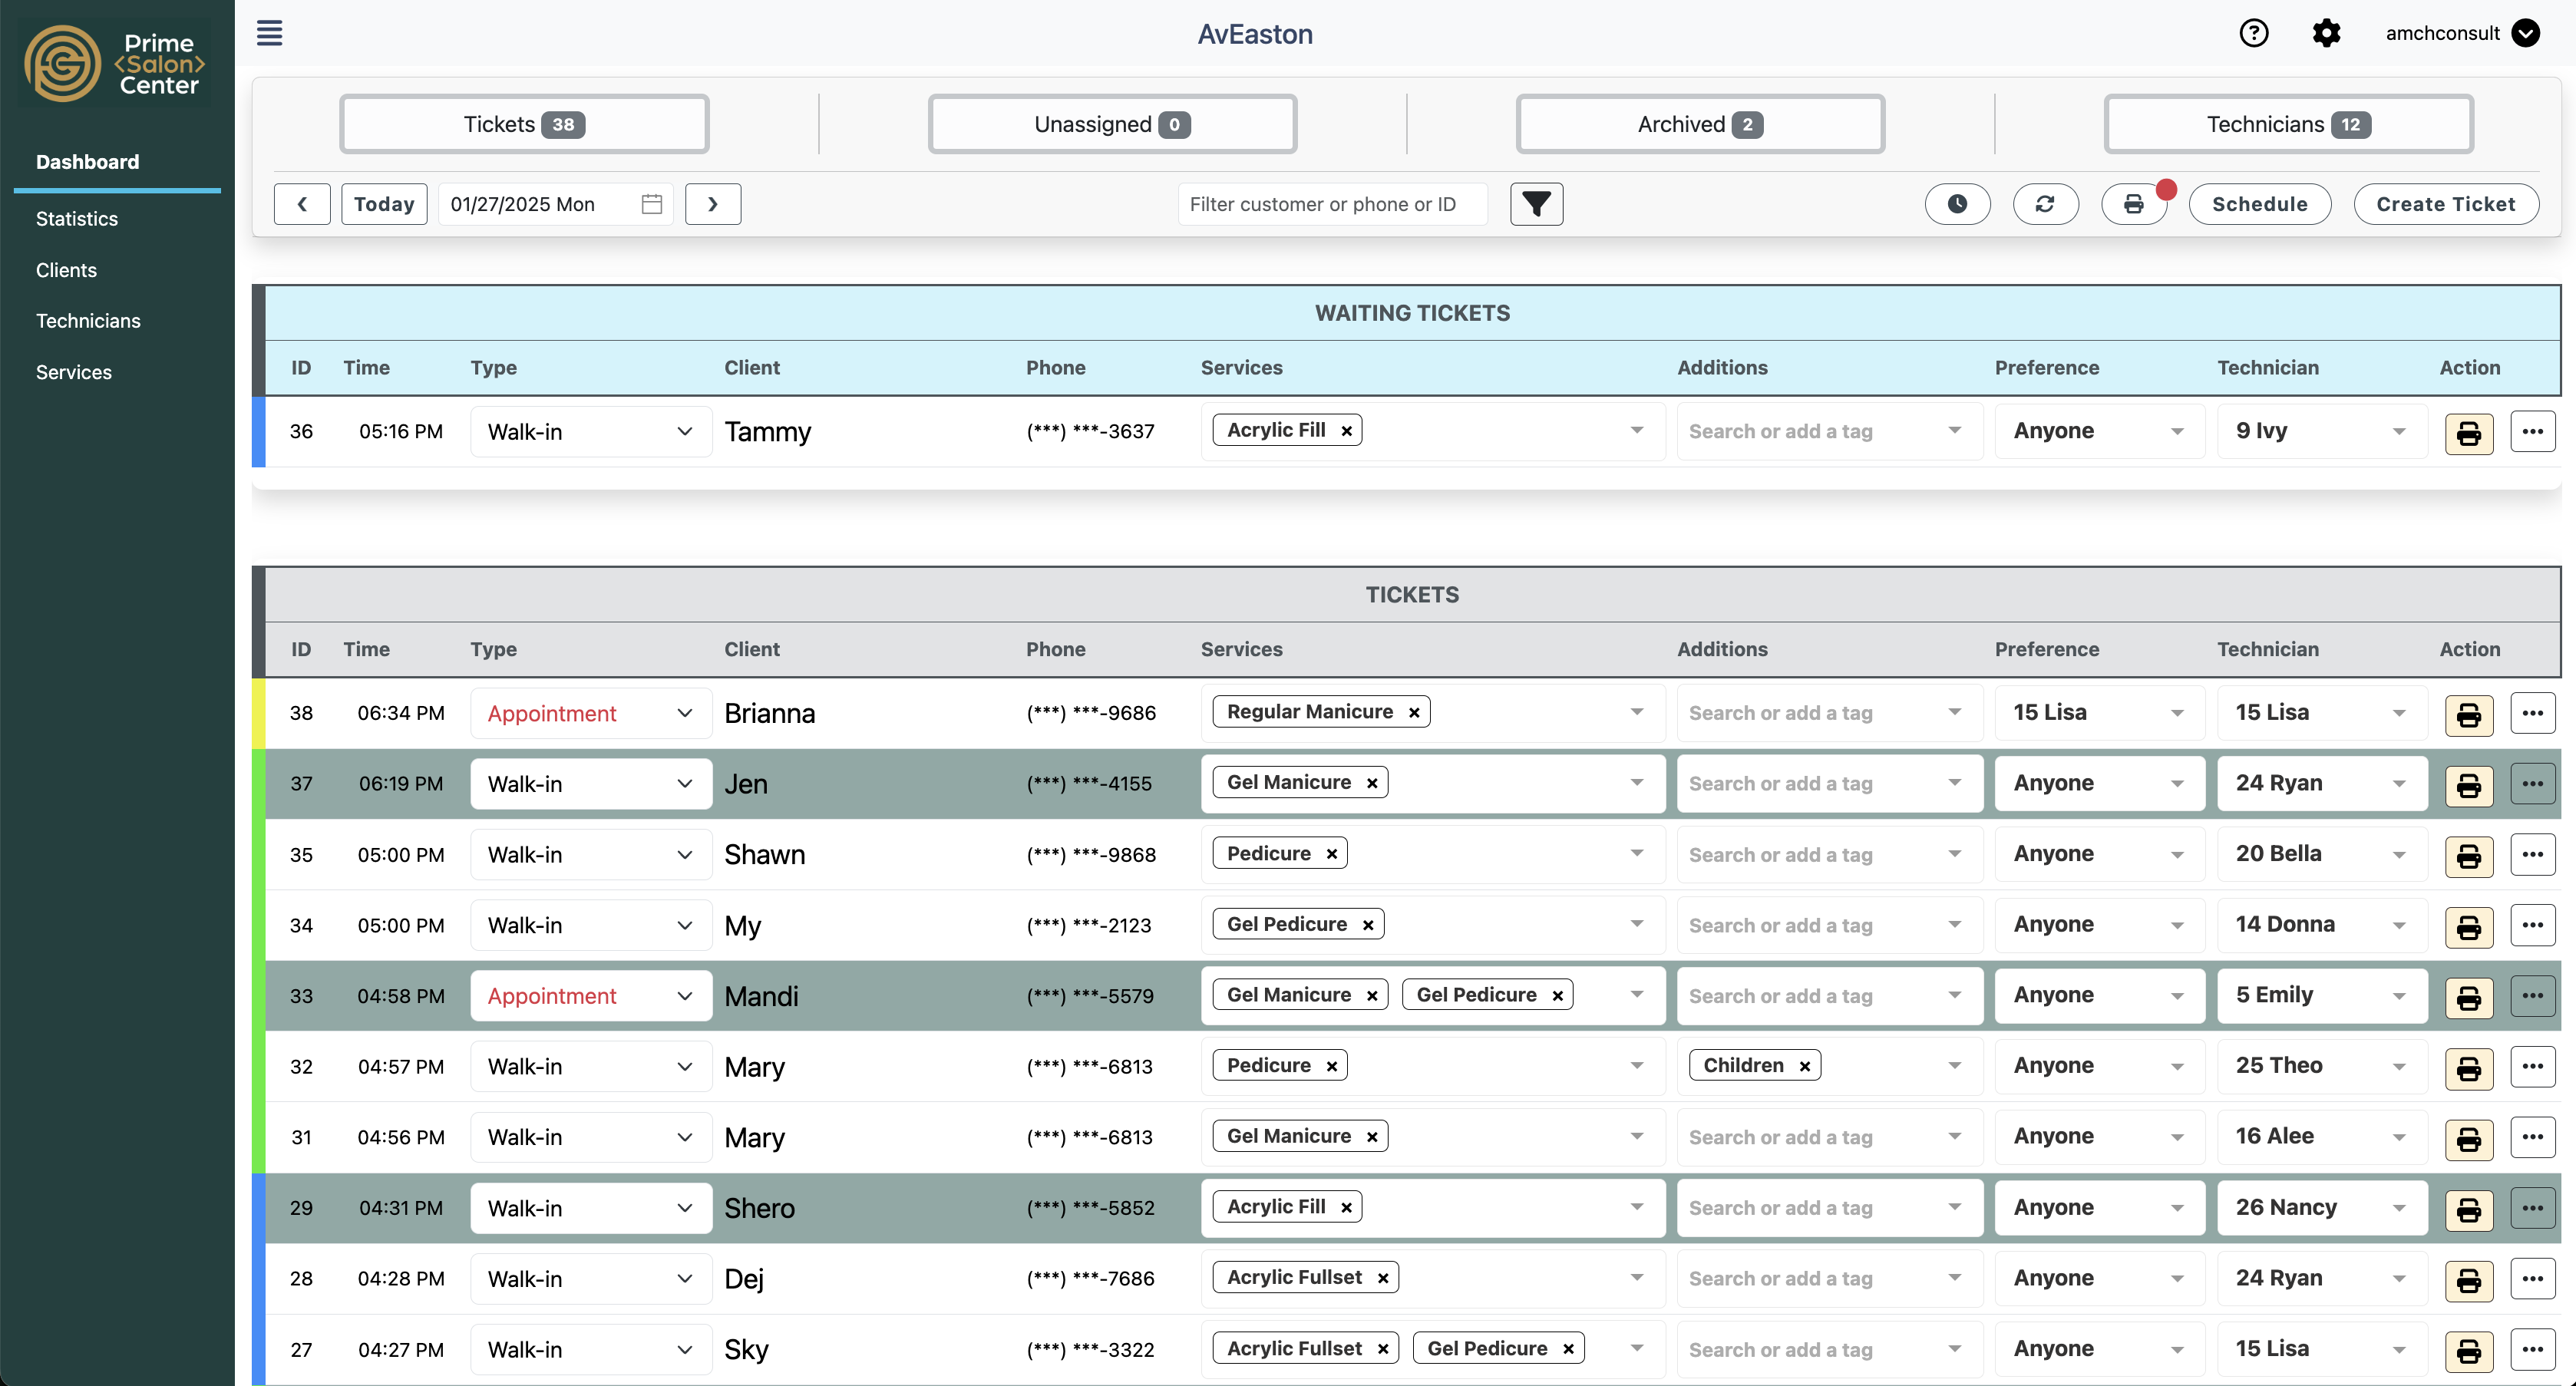This screenshot has height=1386, width=2576.
Task: Go to previous day arrow
Action: (x=302, y=204)
